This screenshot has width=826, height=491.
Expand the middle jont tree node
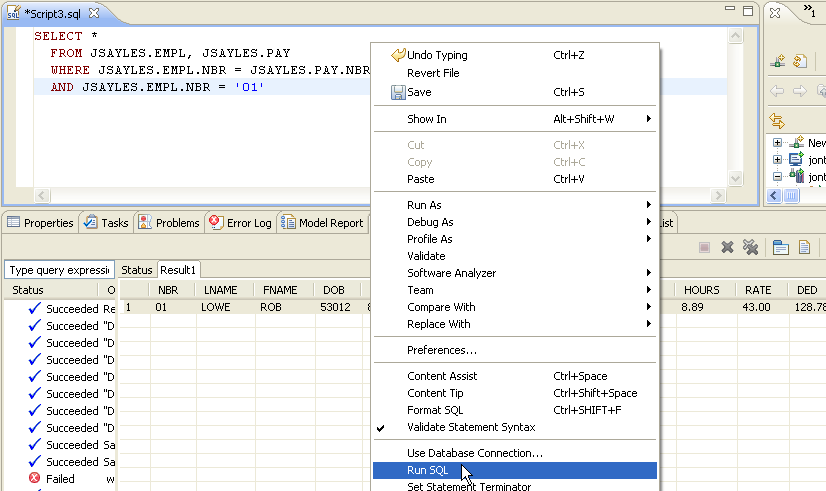[x=777, y=160]
